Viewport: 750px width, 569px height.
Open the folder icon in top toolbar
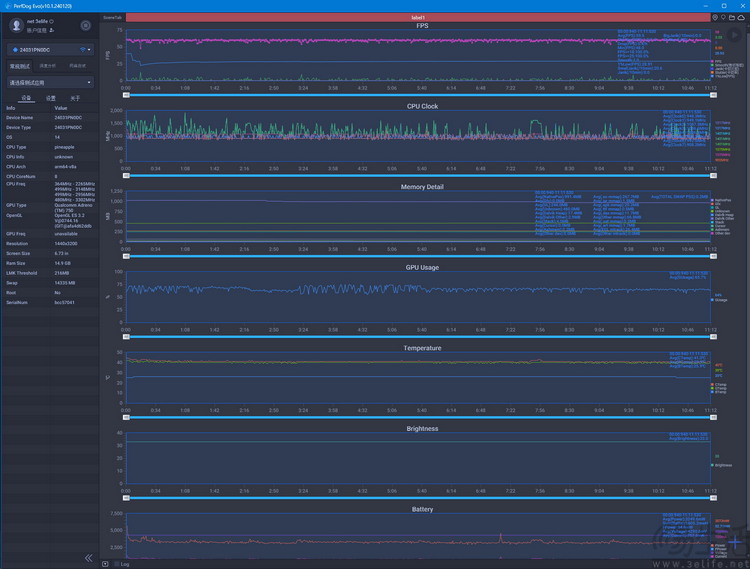(733, 17)
